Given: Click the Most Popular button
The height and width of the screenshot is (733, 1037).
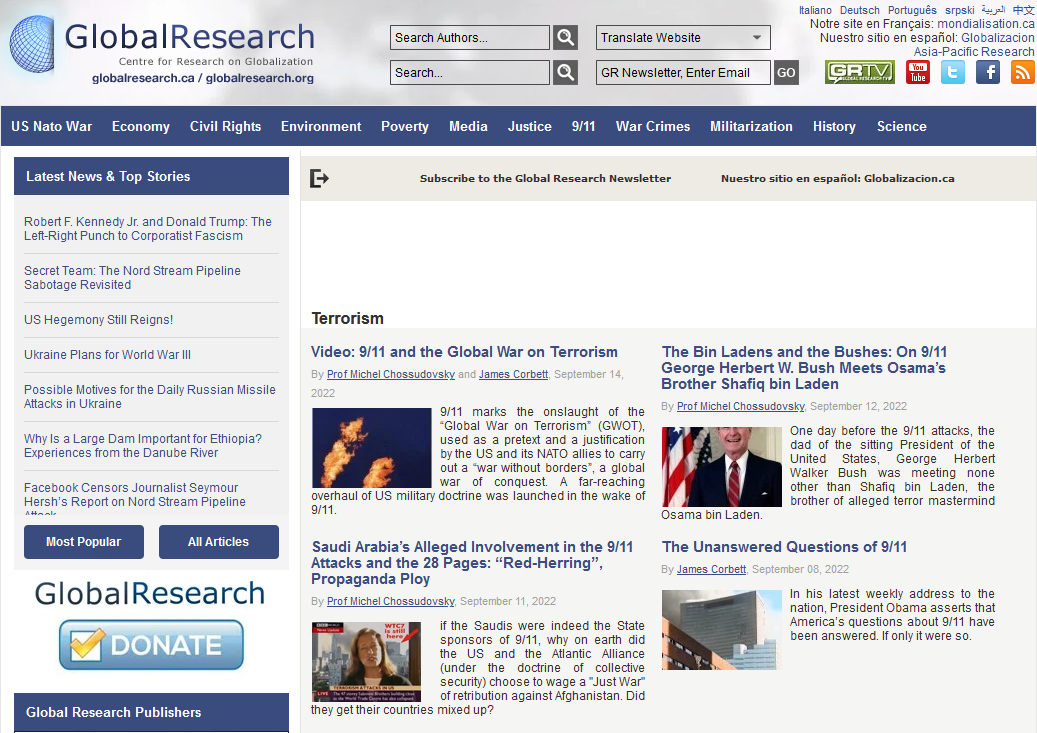Looking at the screenshot, I should [84, 542].
